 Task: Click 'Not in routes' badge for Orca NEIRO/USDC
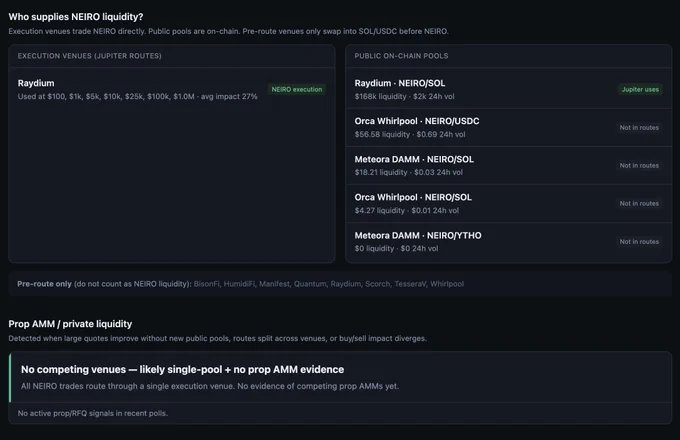(x=639, y=127)
